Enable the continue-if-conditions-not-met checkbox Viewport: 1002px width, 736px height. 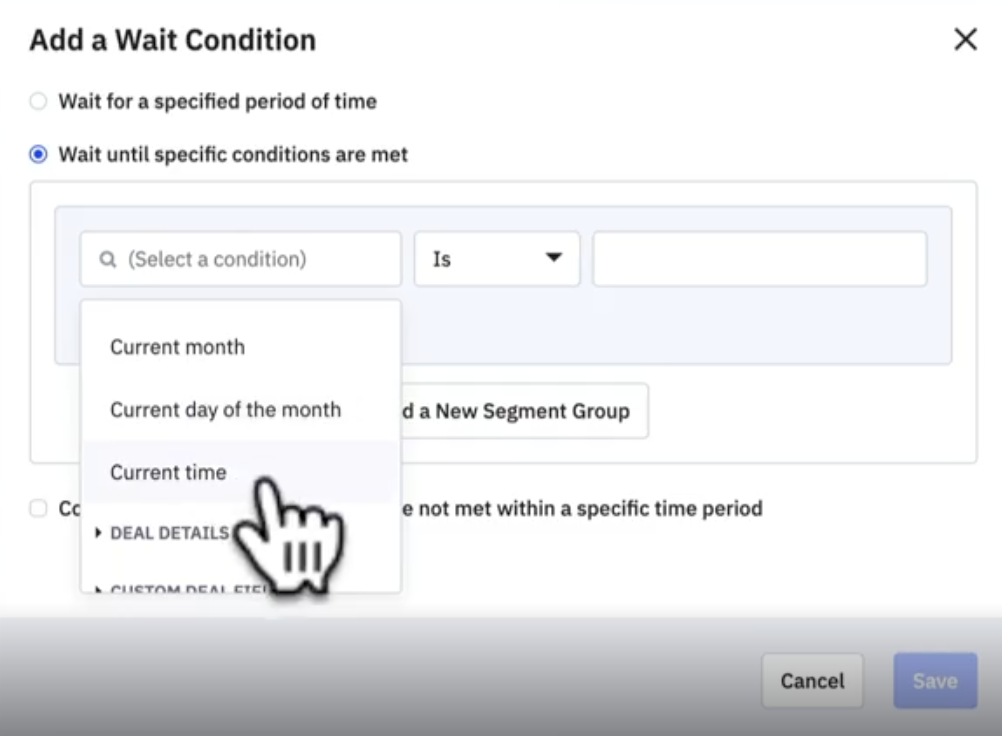point(38,509)
